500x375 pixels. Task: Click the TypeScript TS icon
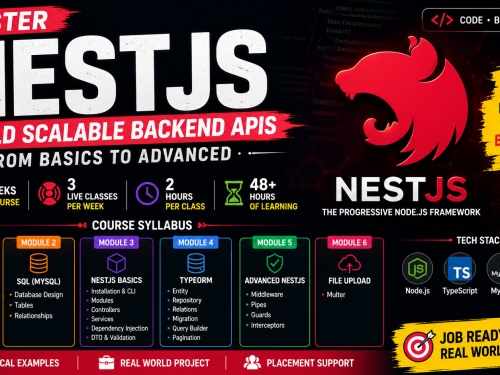460,269
